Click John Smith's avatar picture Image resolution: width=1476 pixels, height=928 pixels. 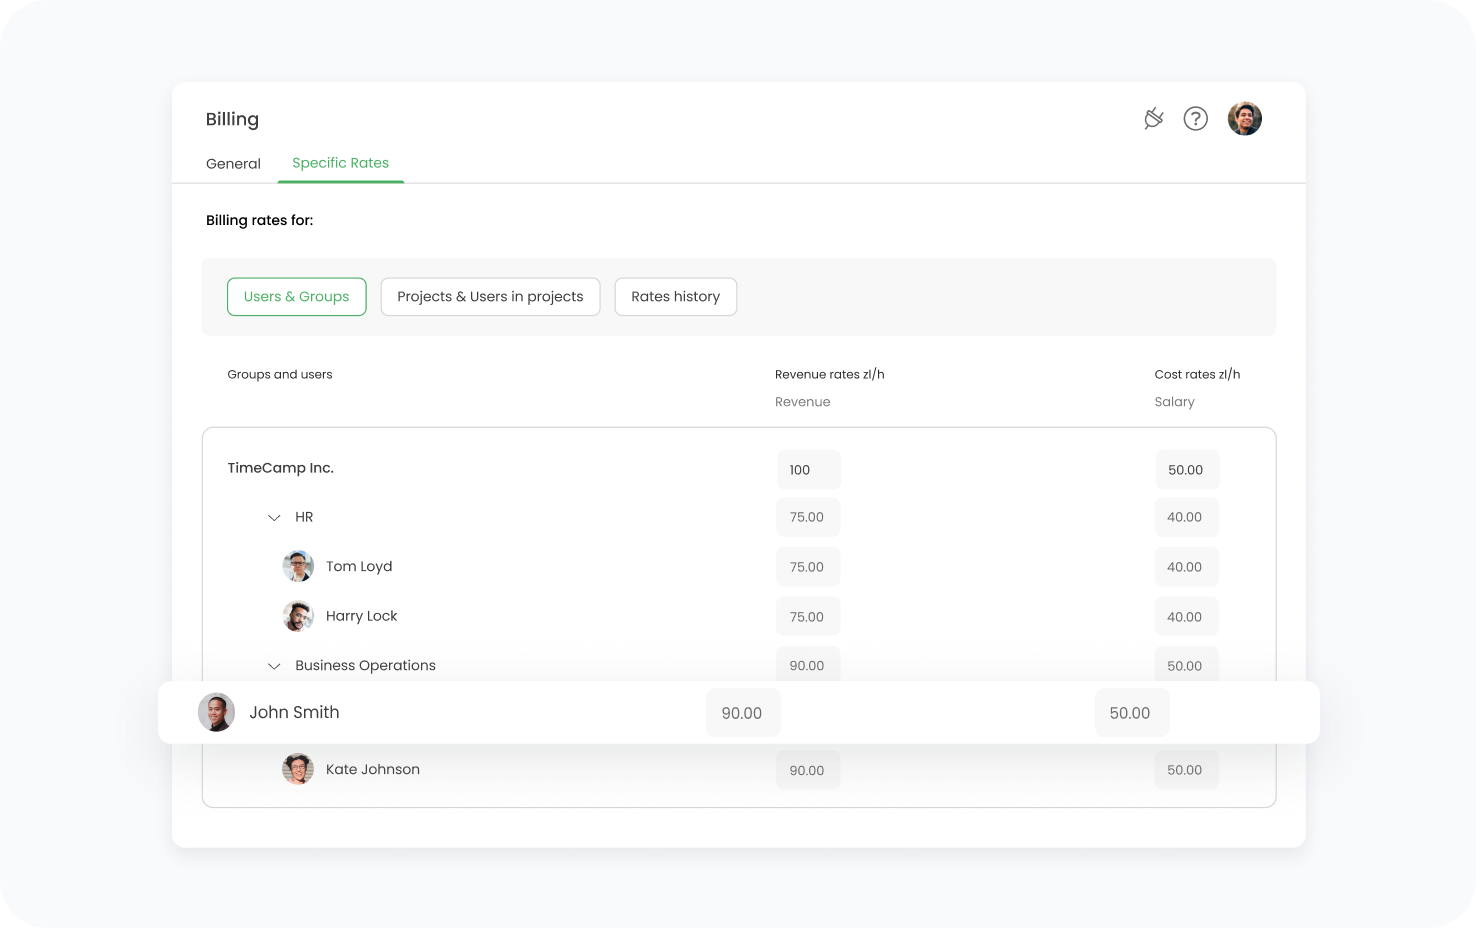[x=216, y=712]
